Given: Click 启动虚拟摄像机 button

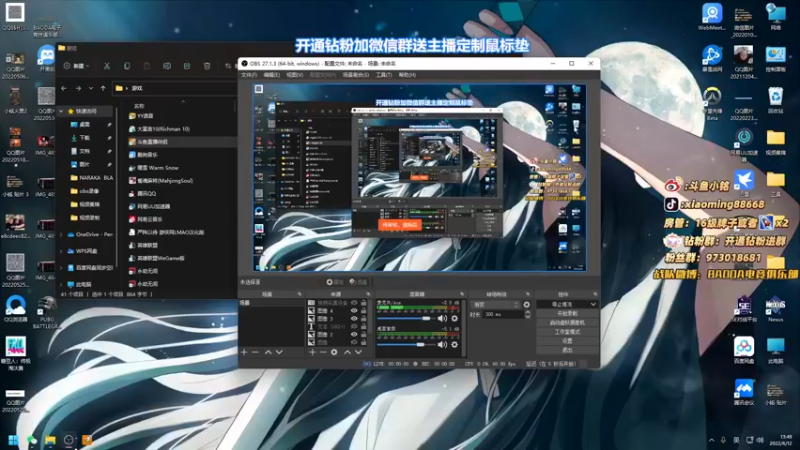Looking at the screenshot, I should pyautogui.click(x=567, y=322).
